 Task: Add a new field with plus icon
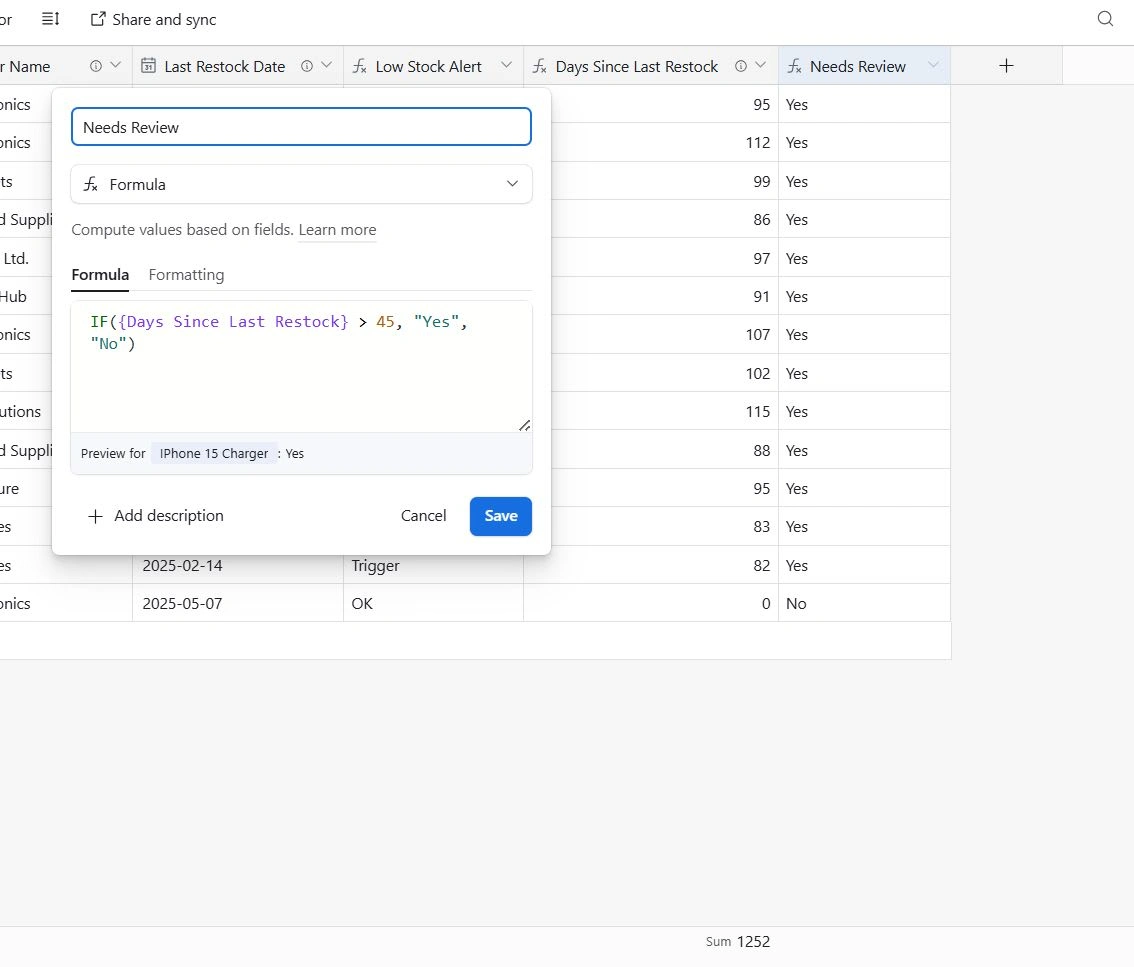click(x=1006, y=66)
